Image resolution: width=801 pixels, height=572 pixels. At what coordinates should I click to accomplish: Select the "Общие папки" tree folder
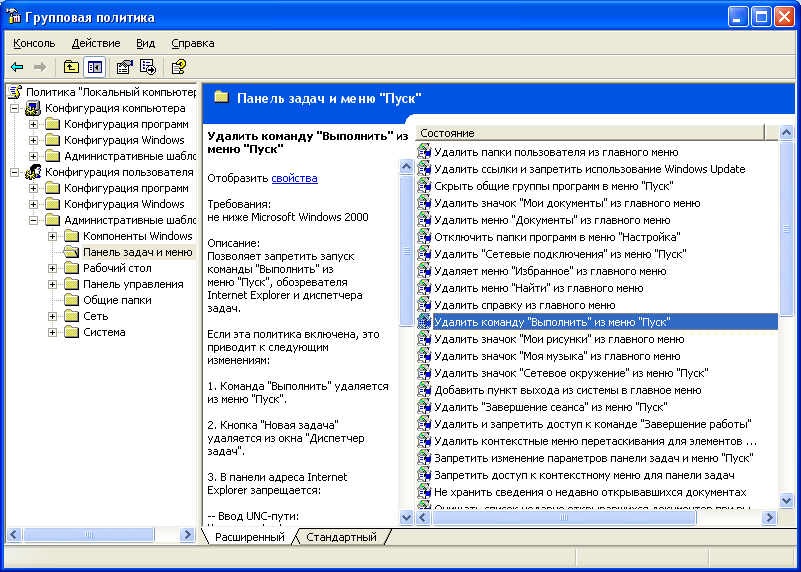click(117, 300)
